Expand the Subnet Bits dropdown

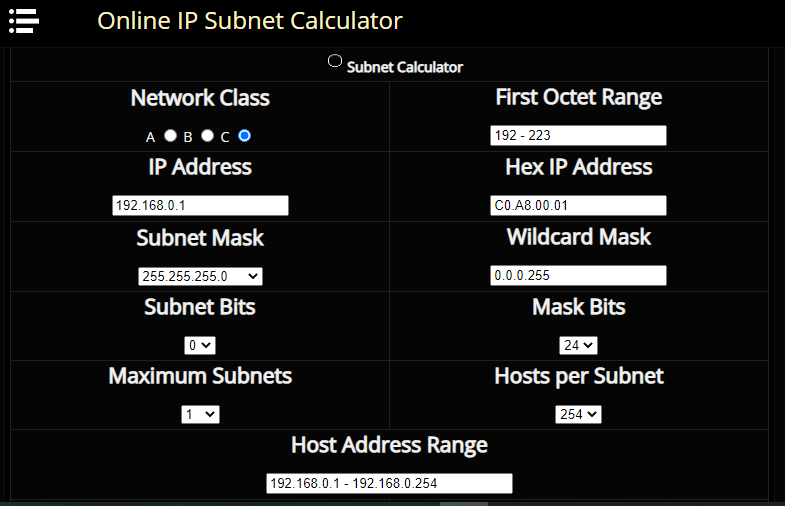[x=200, y=345]
